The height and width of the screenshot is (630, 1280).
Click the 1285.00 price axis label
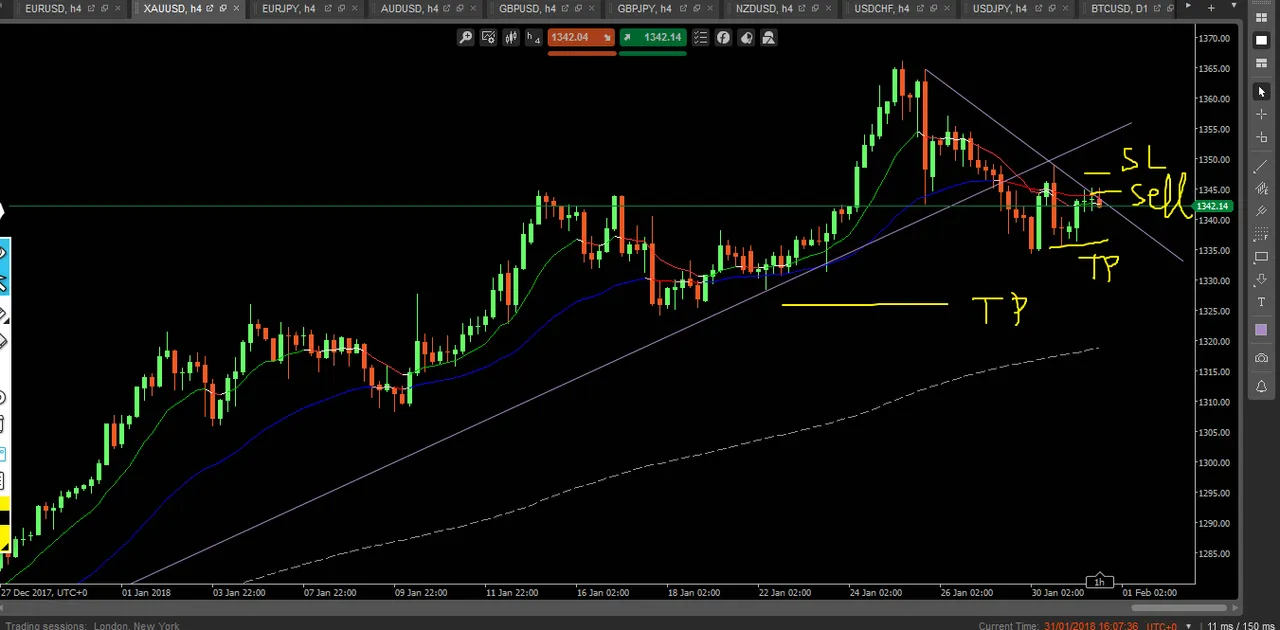(x=1215, y=554)
